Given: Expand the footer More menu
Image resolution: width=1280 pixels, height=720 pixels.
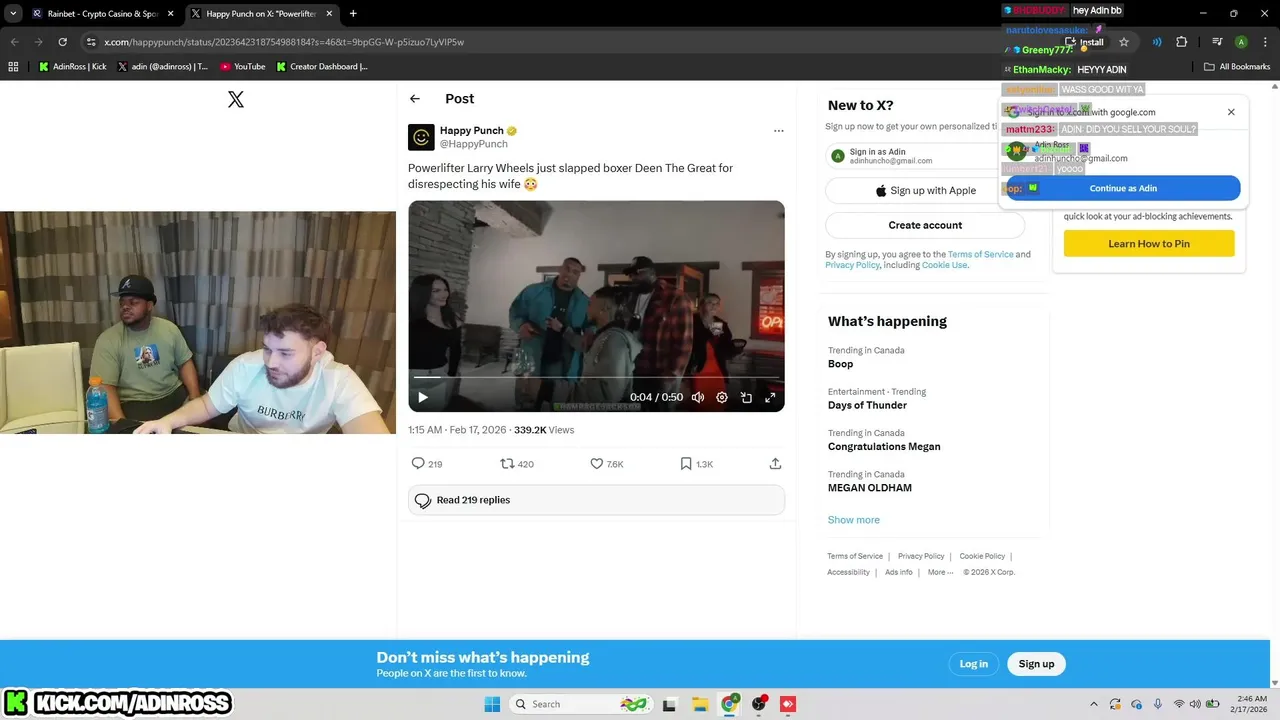Looking at the screenshot, I should 940,572.
